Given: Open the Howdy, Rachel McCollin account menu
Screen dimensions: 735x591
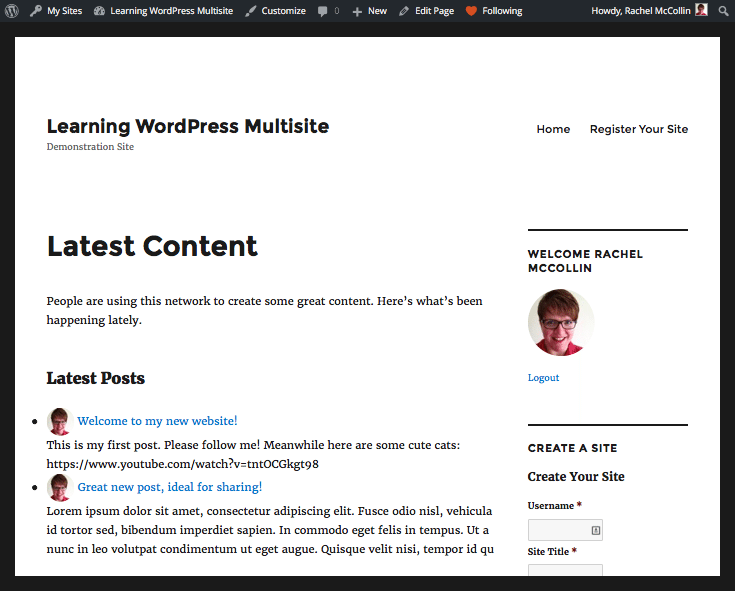Looking at the screenshot, I should (x=649, y=11).
